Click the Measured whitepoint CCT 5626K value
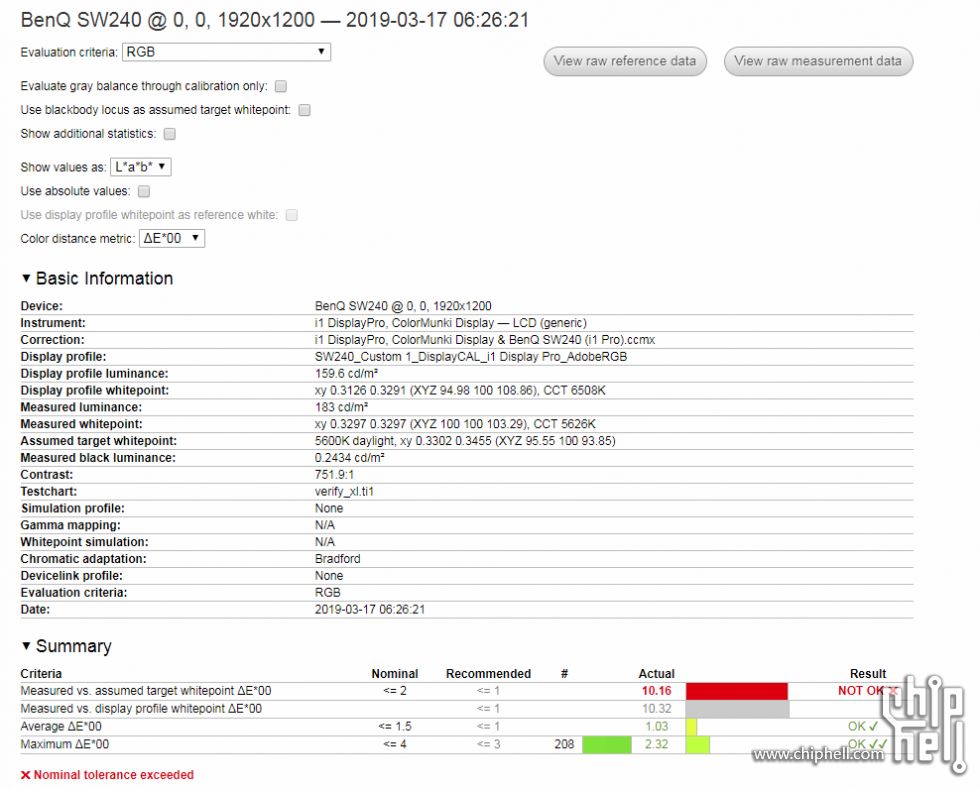 [455, 425]
